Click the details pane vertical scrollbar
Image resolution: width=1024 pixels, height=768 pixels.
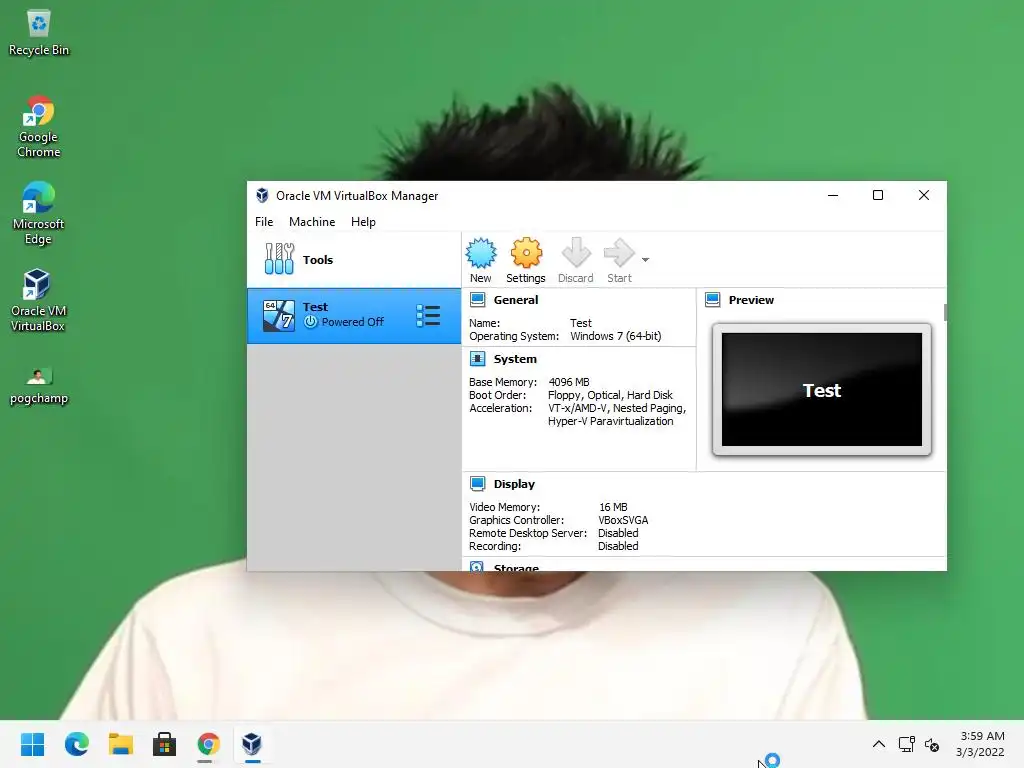coord(945,312)
